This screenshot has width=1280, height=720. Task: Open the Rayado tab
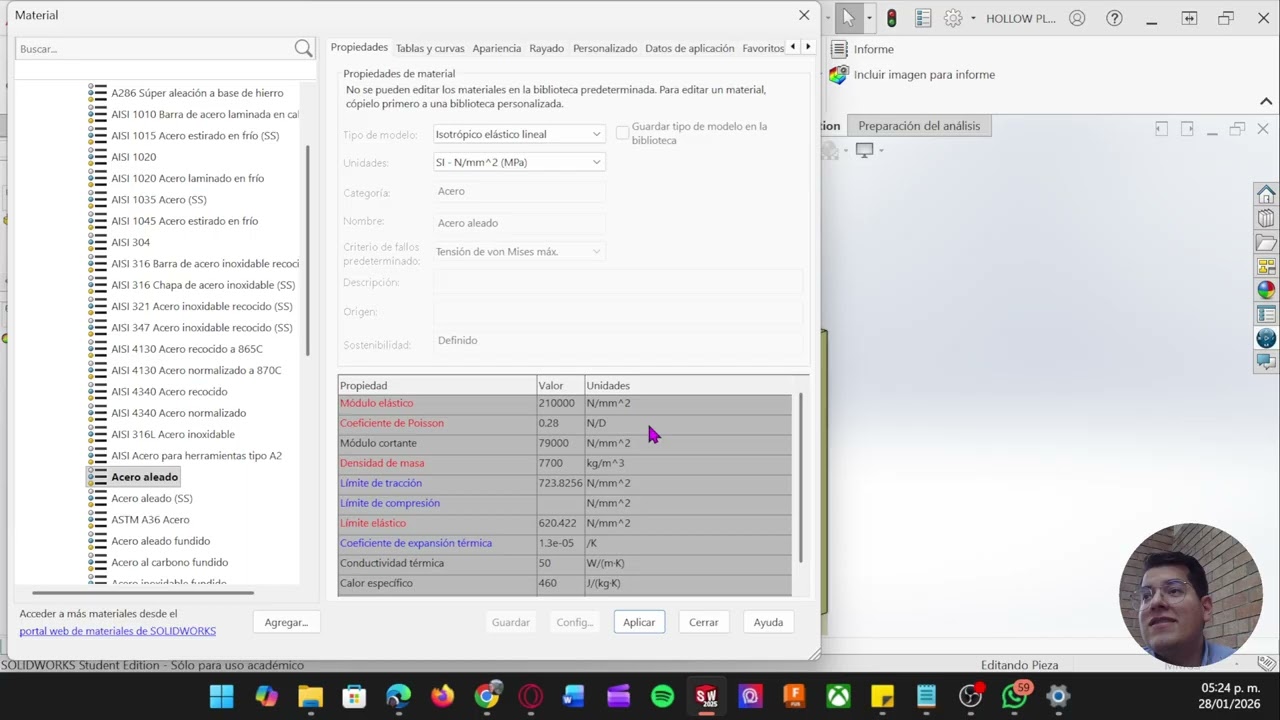547,48
